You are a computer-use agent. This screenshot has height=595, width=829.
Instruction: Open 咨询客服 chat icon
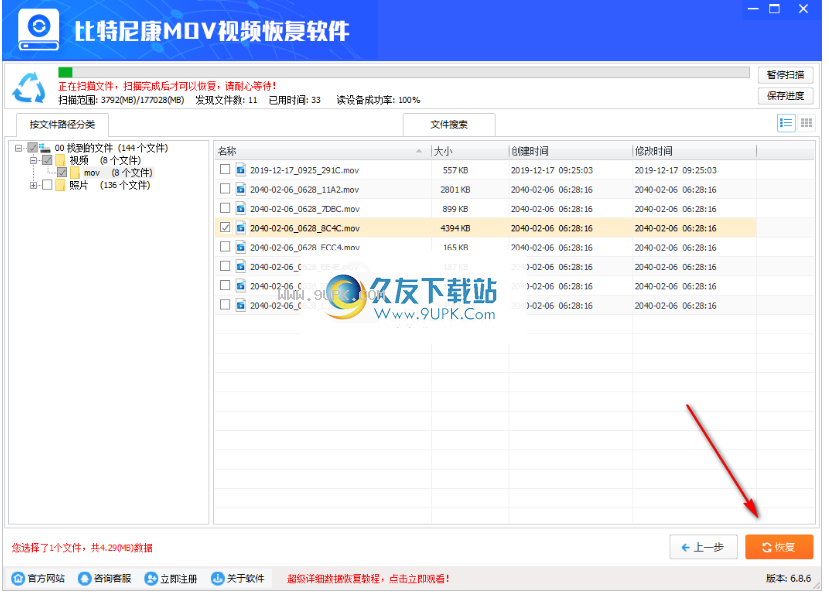click(85, 578)
